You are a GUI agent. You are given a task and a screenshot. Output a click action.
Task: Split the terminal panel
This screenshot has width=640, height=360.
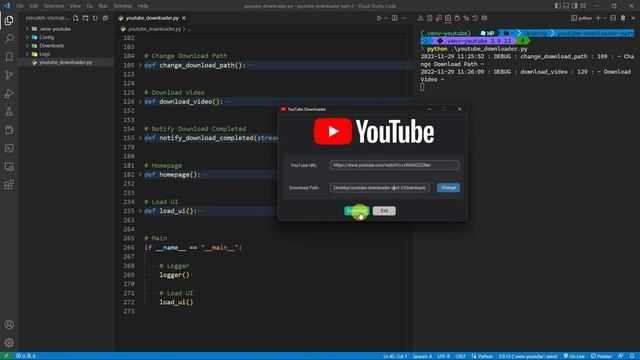(x=613, y=18)
